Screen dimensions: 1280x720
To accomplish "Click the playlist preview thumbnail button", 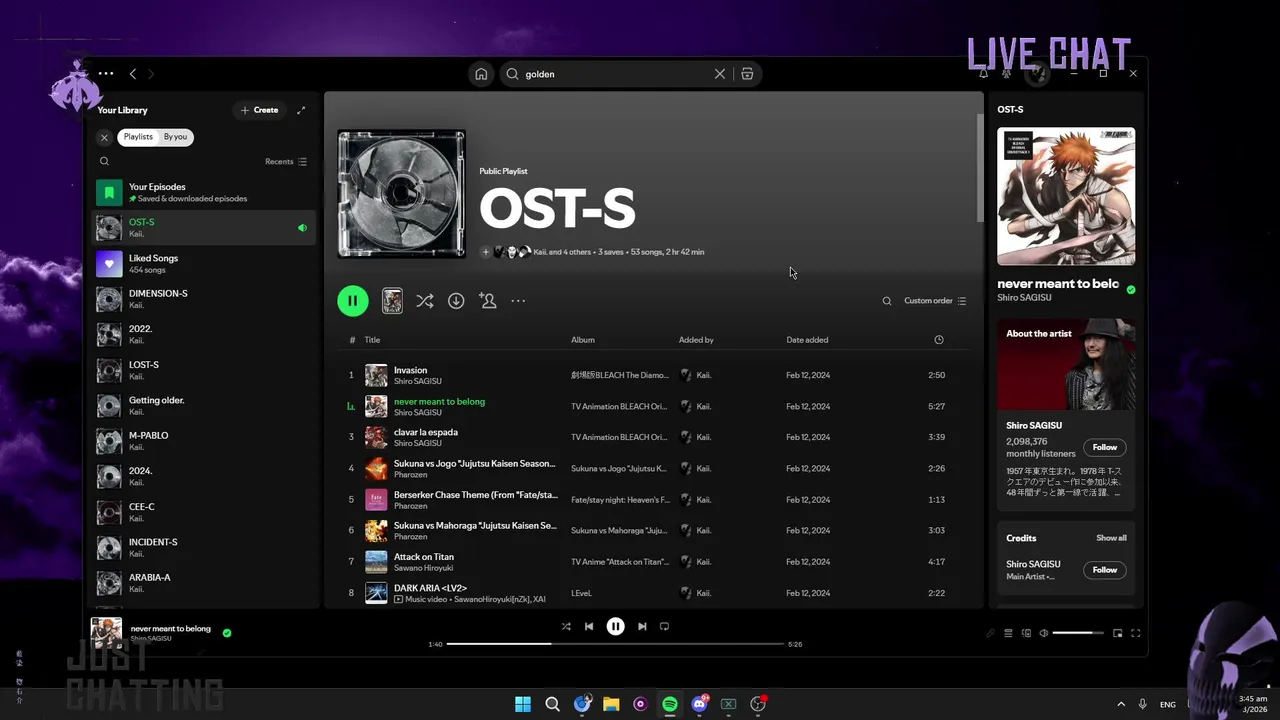I will pos(392,301).
